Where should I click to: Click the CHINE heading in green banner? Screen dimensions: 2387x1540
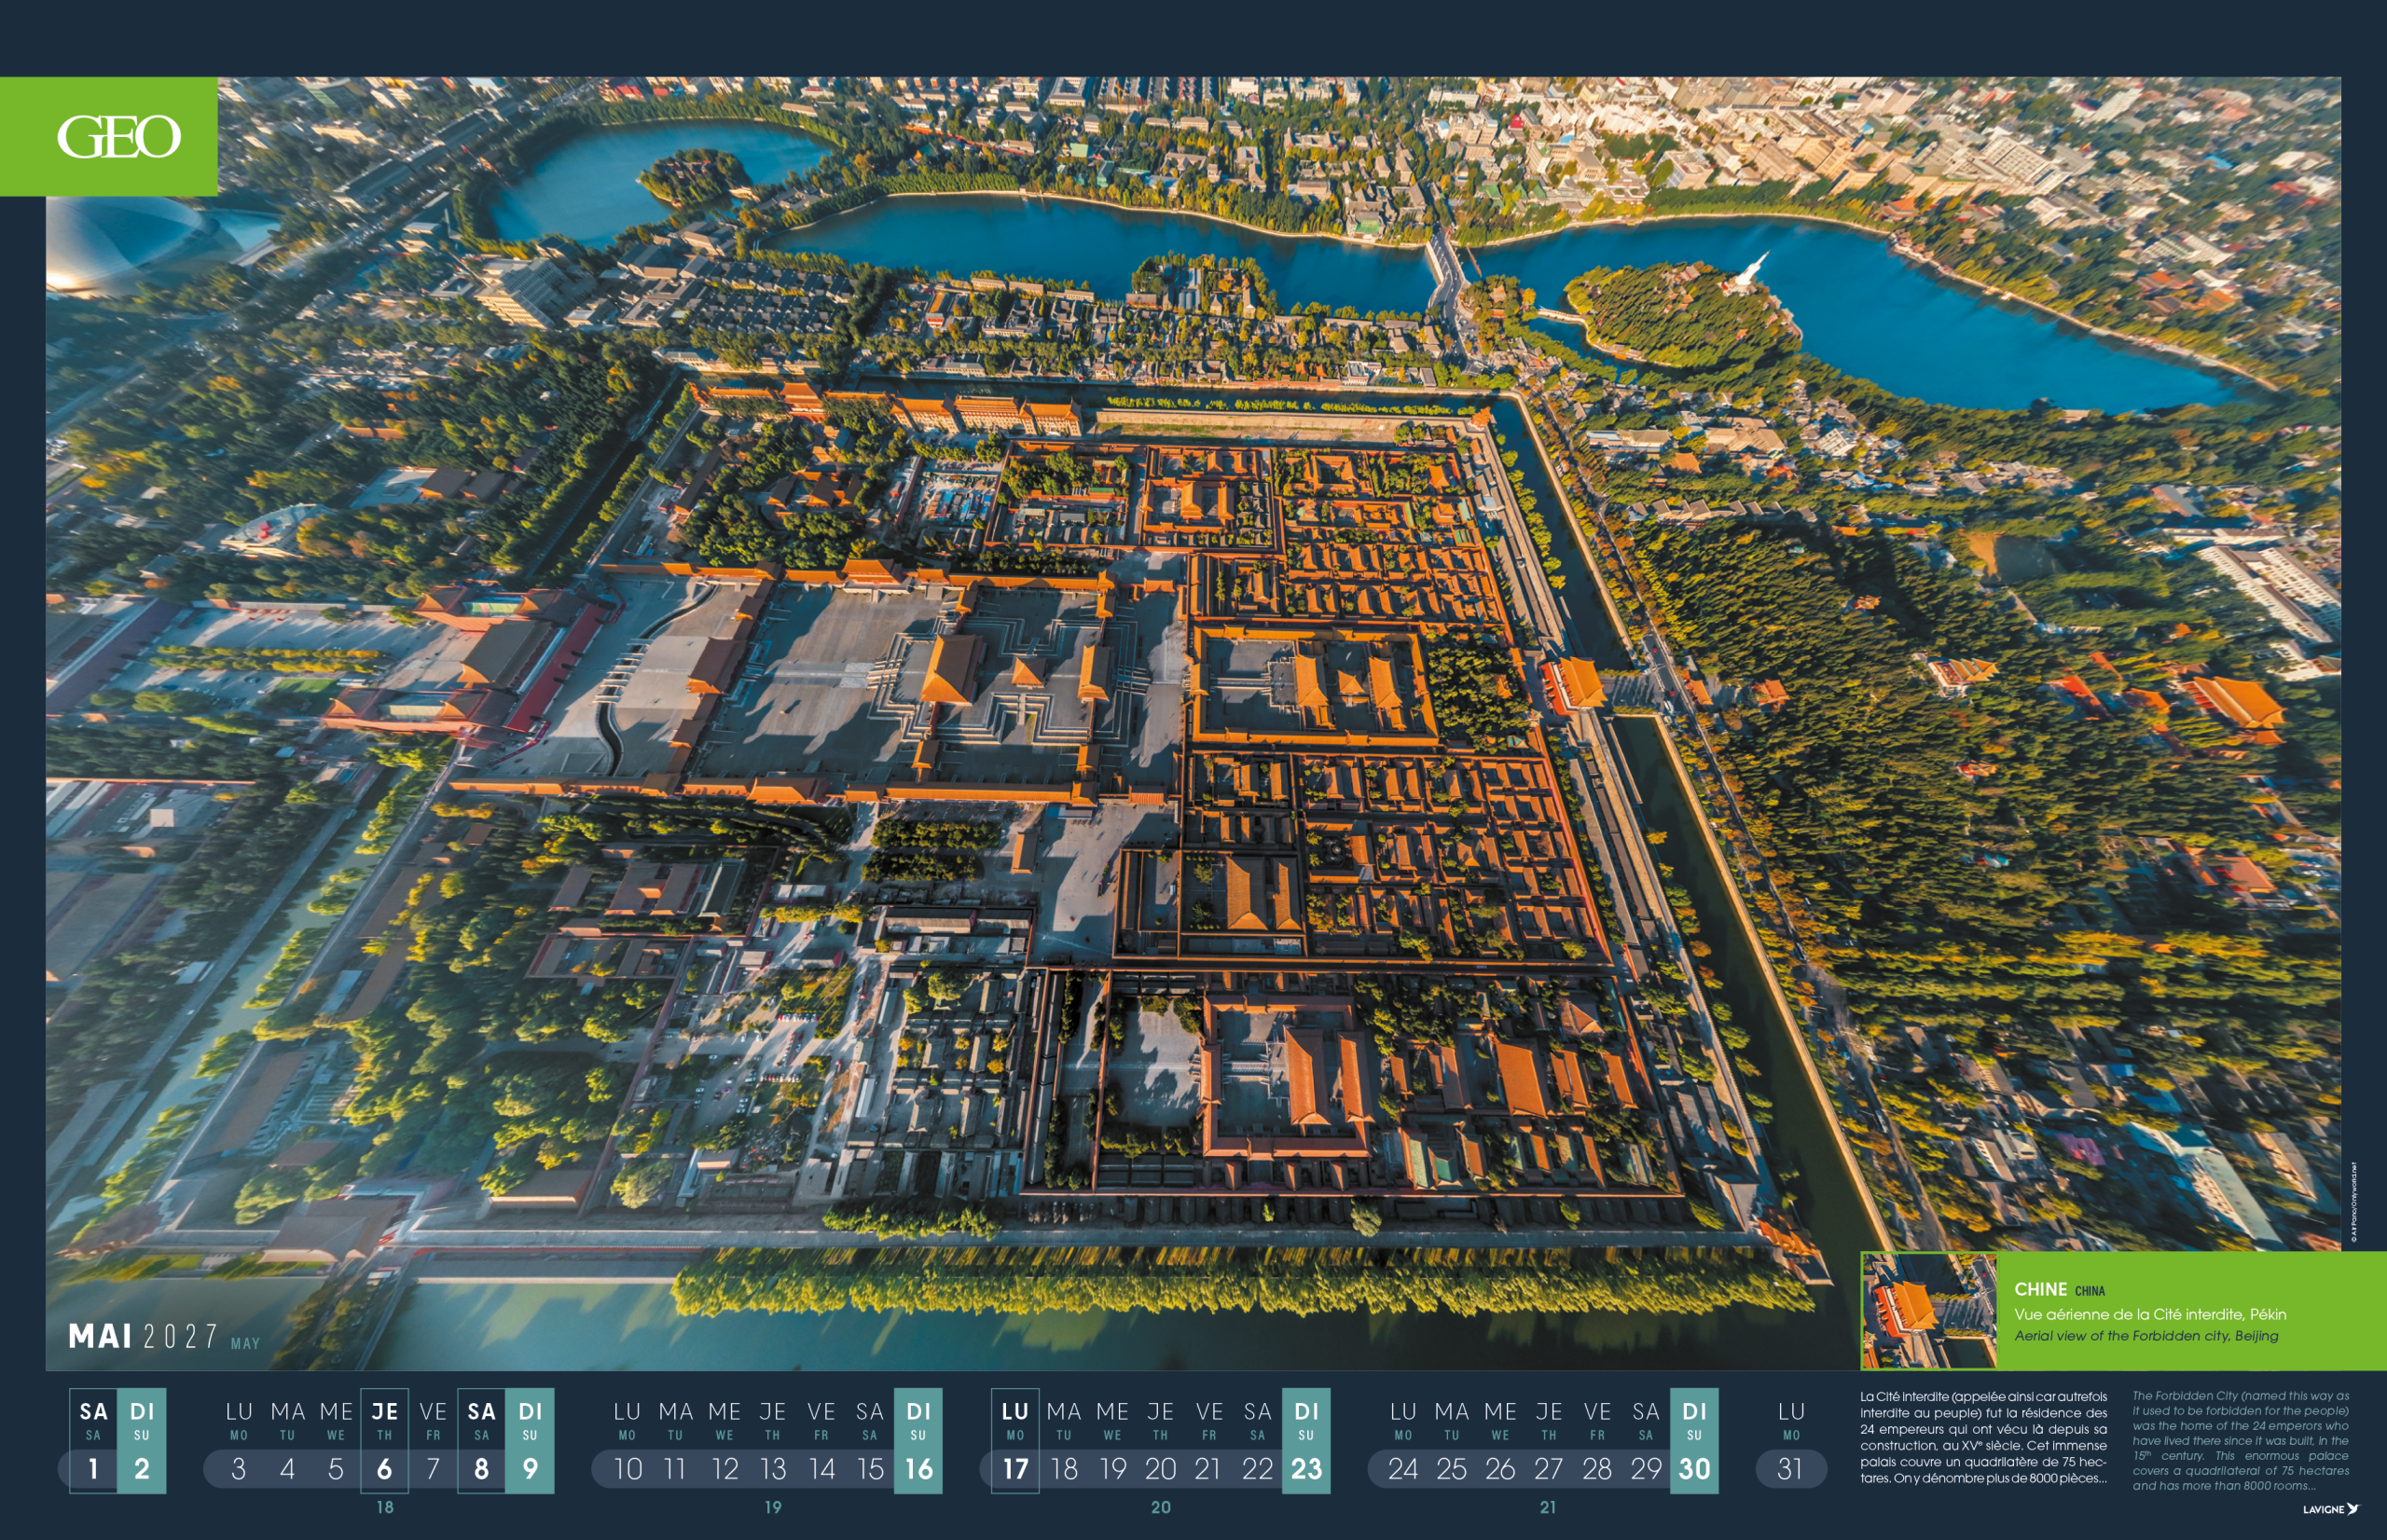point(2040,1289)
